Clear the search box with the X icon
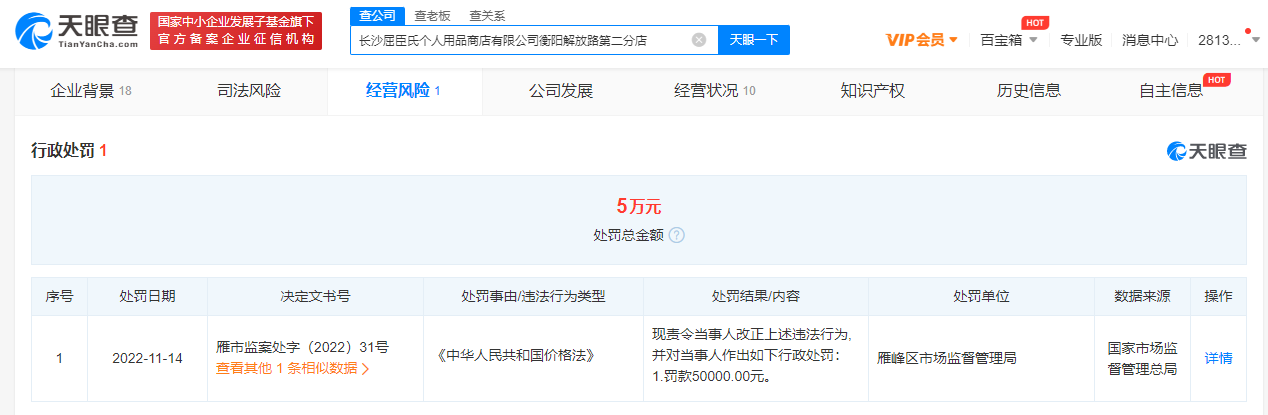The width and height of the screenshot is (1268, 415). point(699,40)
